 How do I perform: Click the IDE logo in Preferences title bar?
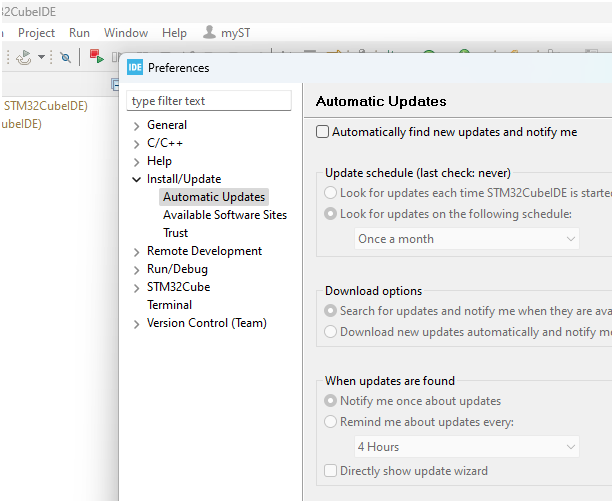coord(135,68)
